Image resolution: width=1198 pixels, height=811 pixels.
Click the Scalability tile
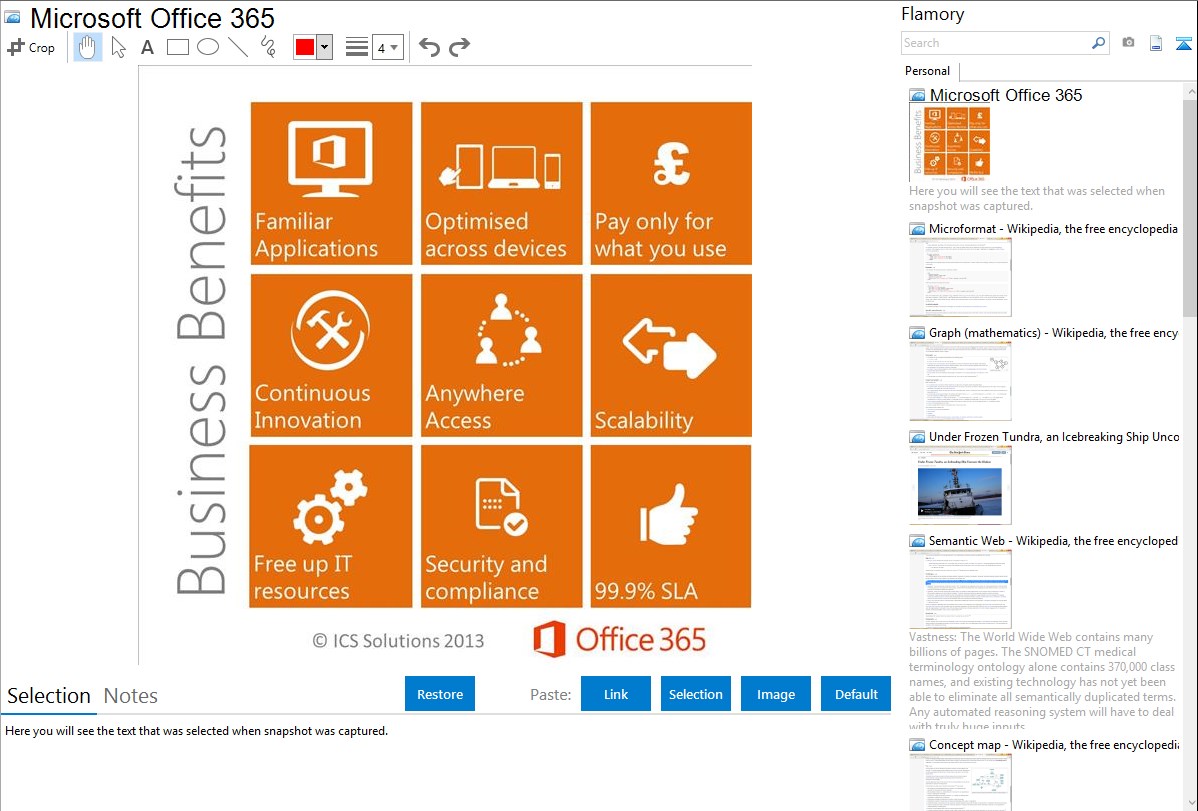pos(671,355)
